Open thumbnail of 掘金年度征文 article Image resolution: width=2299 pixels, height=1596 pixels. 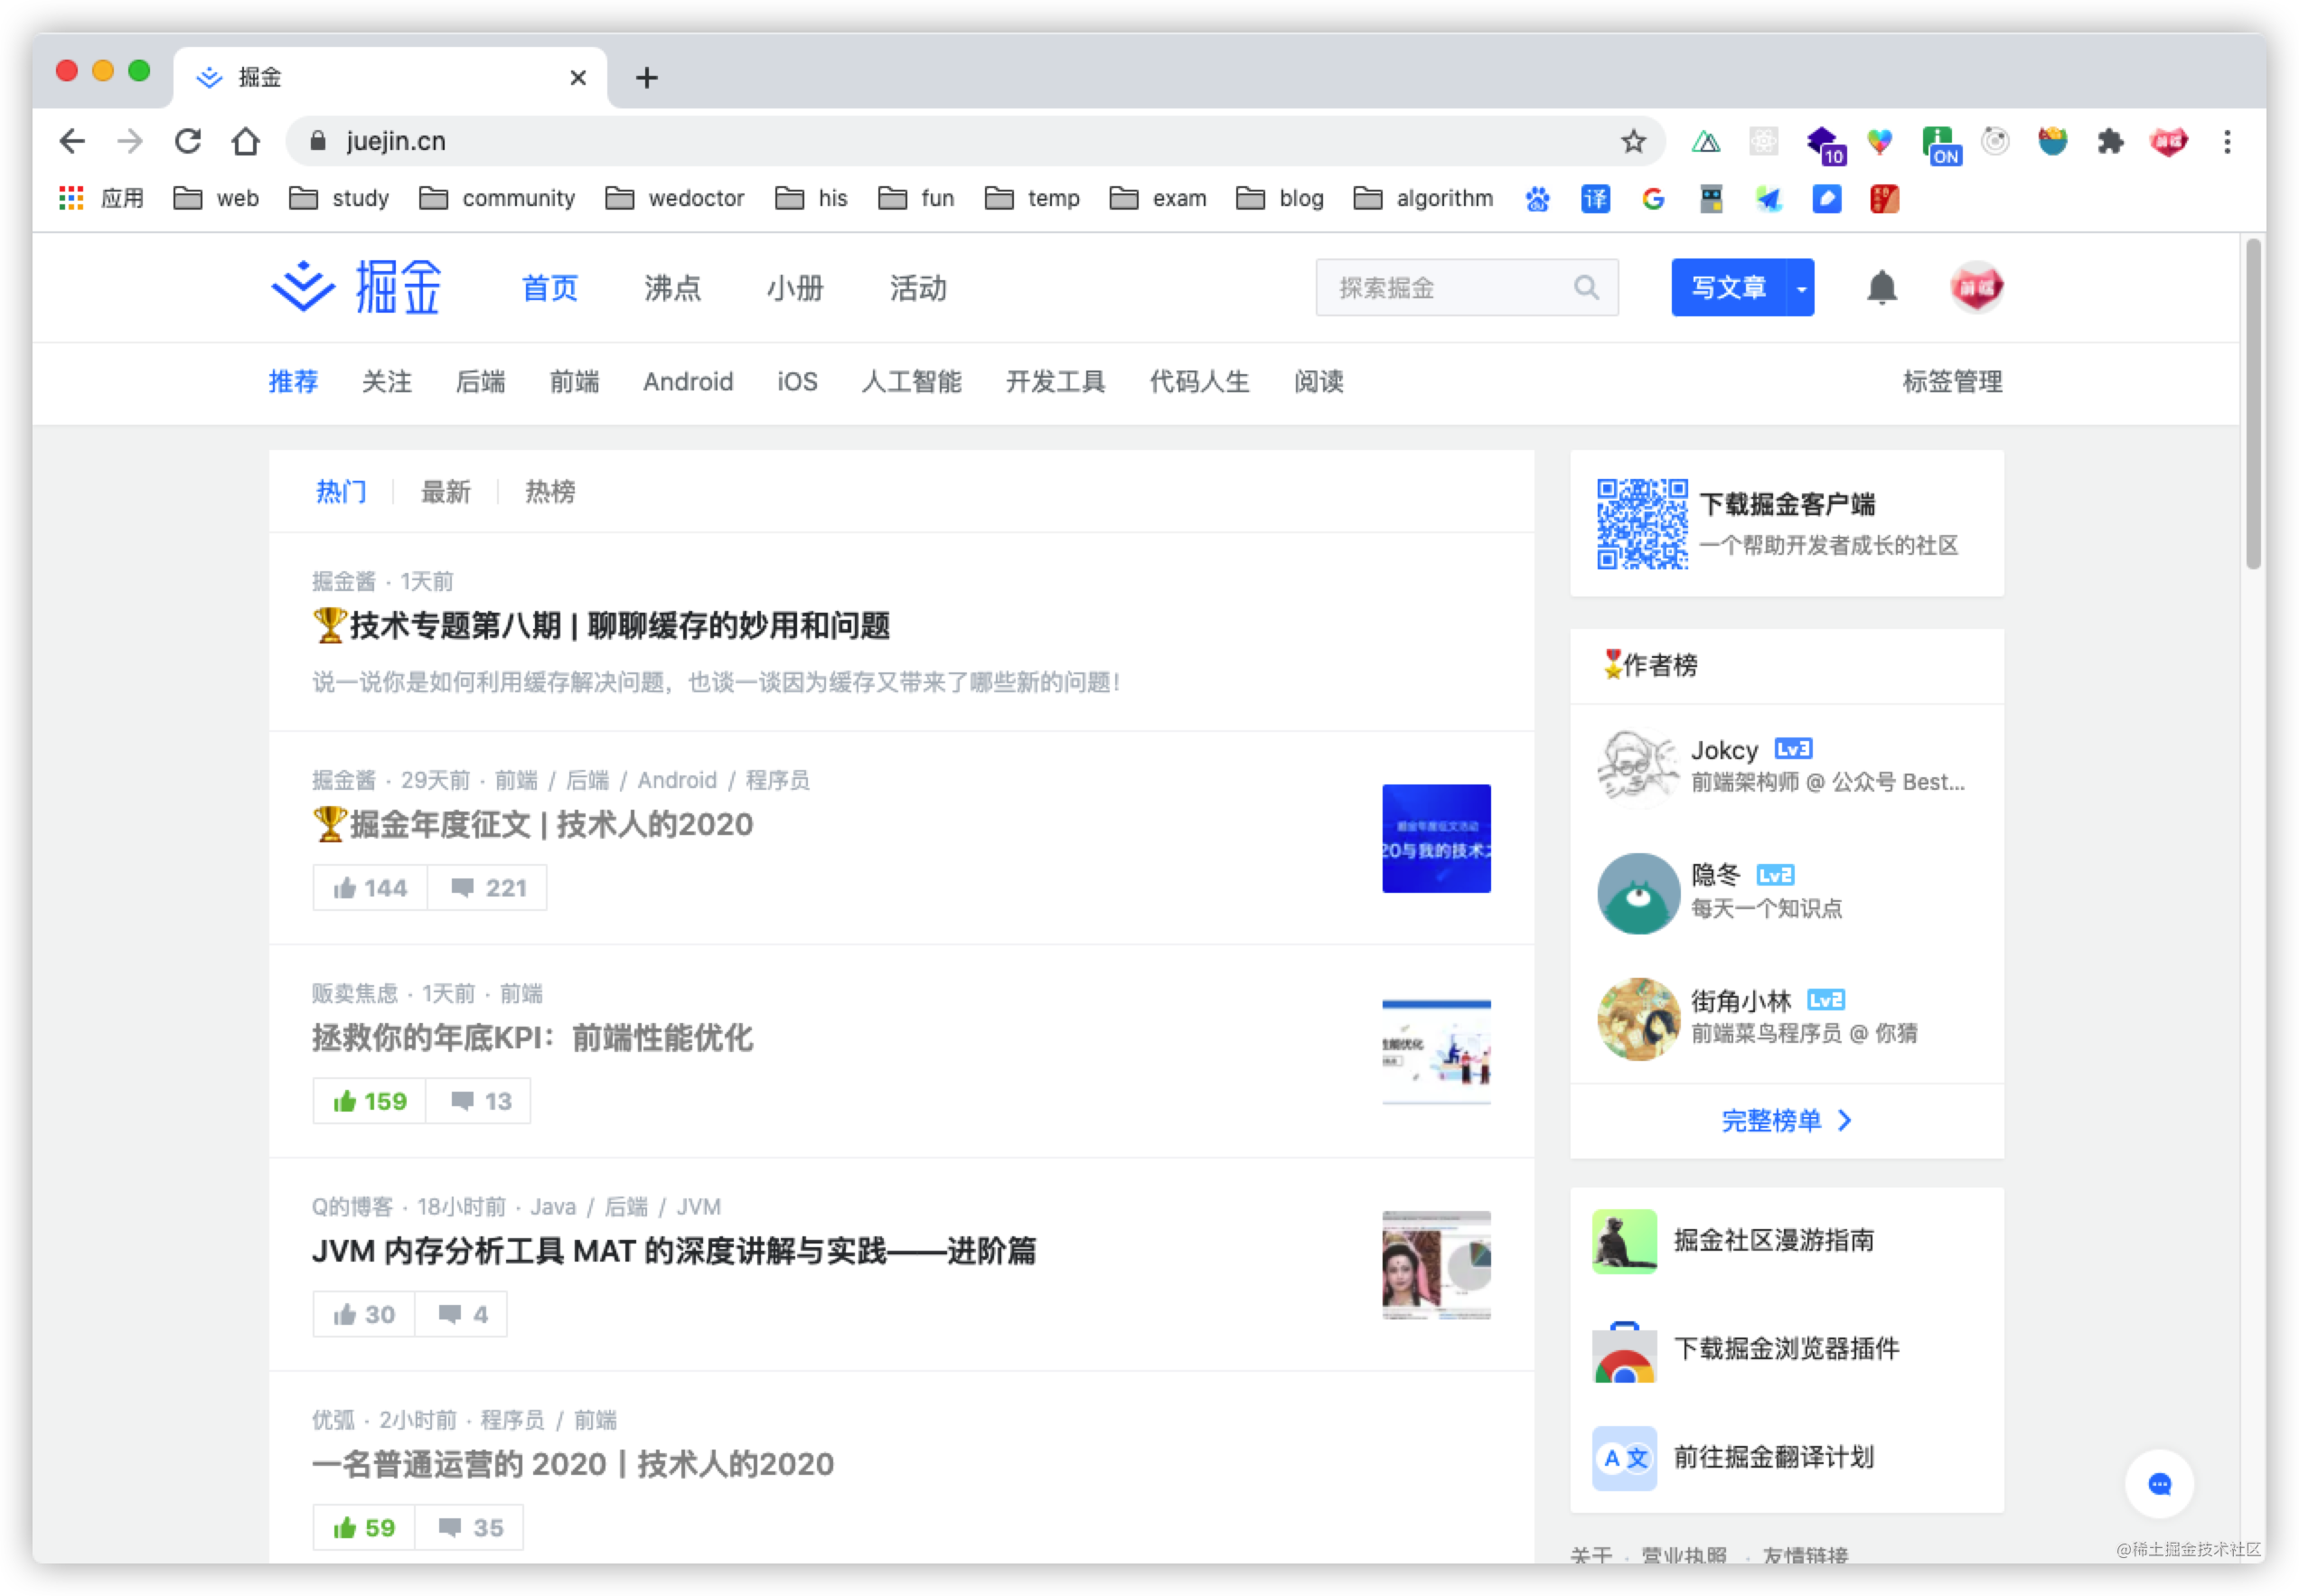coord(1436,838)
